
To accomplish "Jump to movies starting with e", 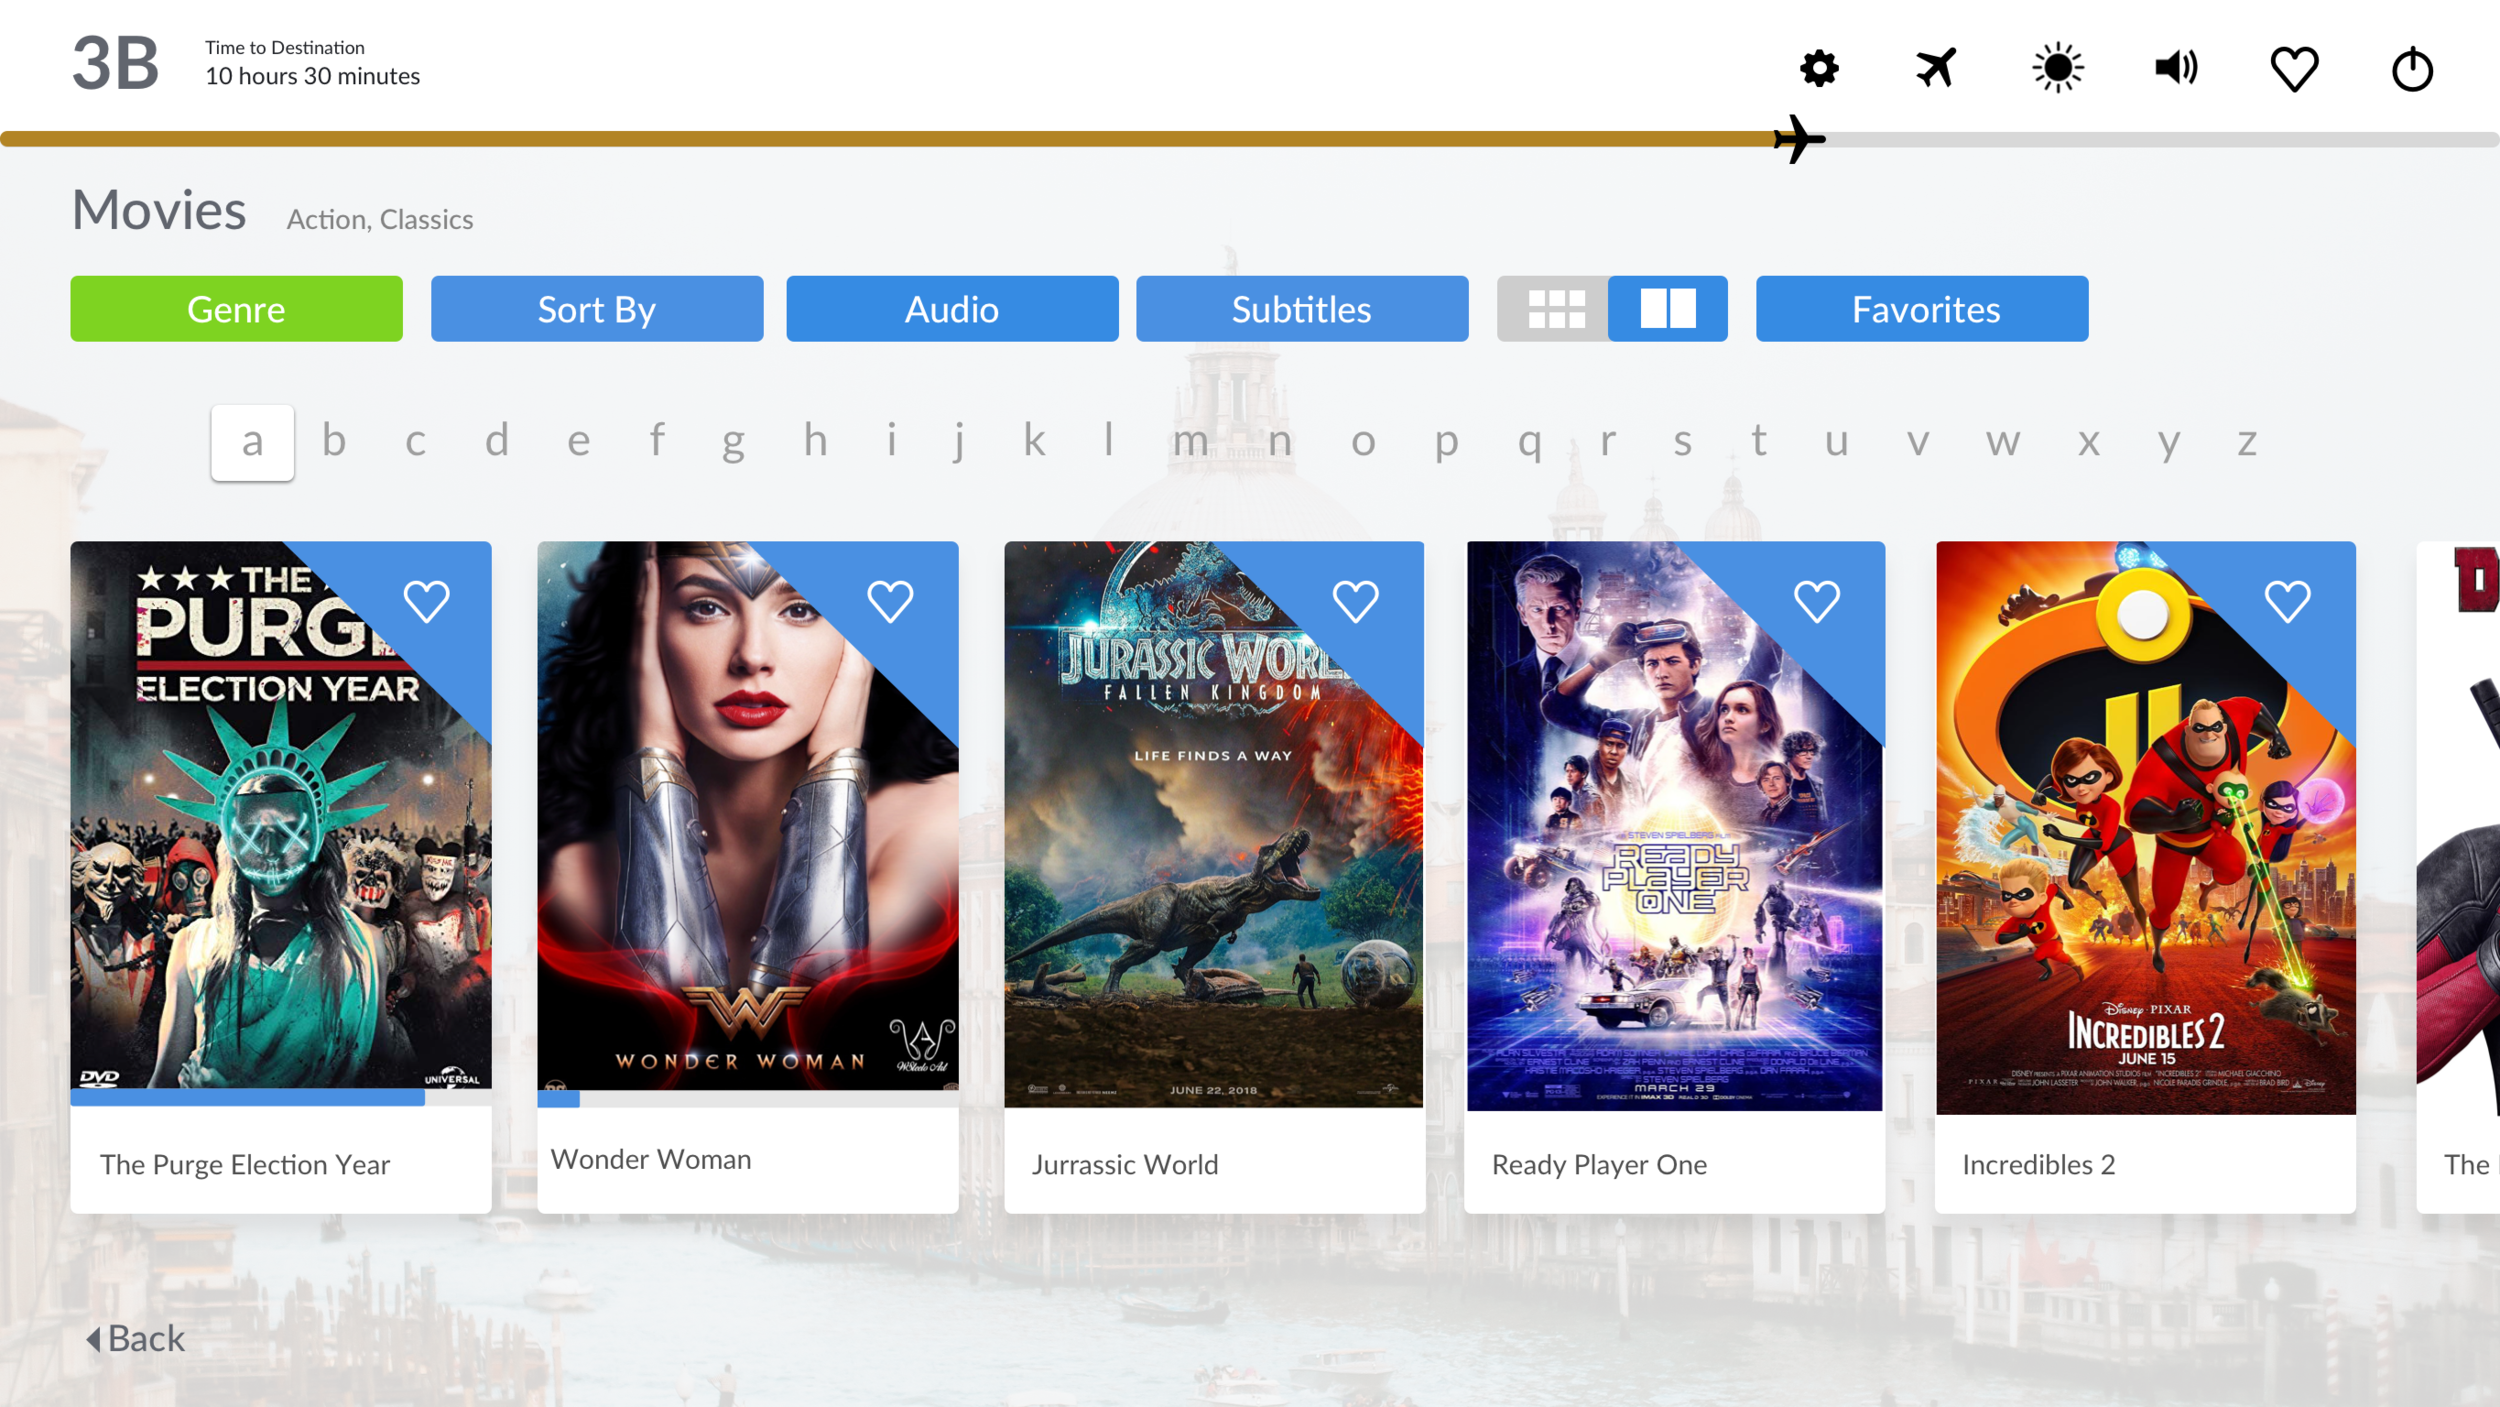I will click(x=578, y=442).
